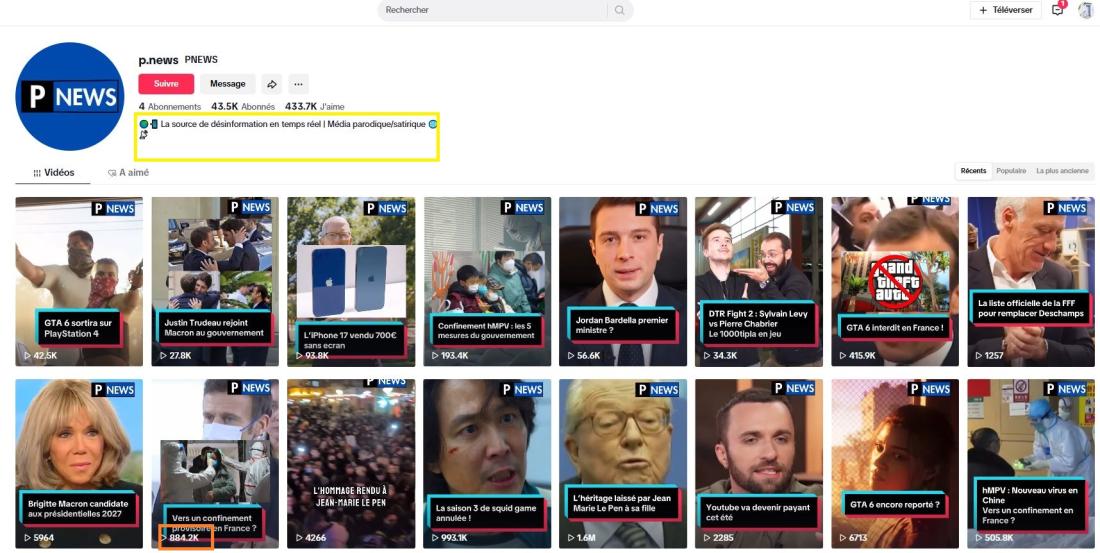
Task: Open video Vers un confinement provisoire
Action: 215,464
